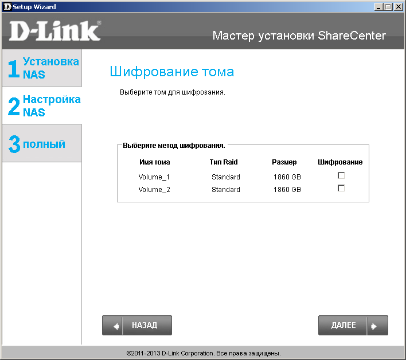
Task: Maximize the Setup Wizard window
Action: [x=388, y=7]
